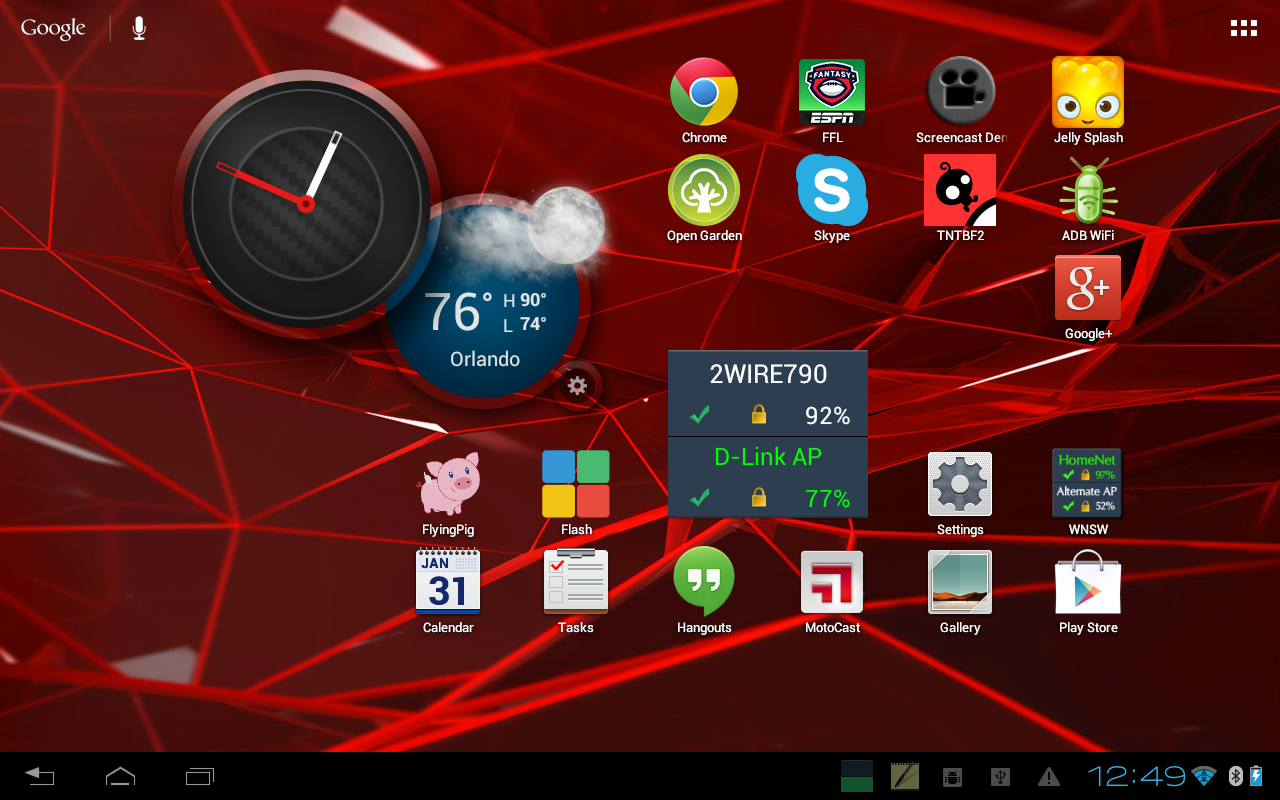This screenshot has height=800, width=1280.
Task: Open the Orlando weather widget
Action: click(x=484, y=300)
